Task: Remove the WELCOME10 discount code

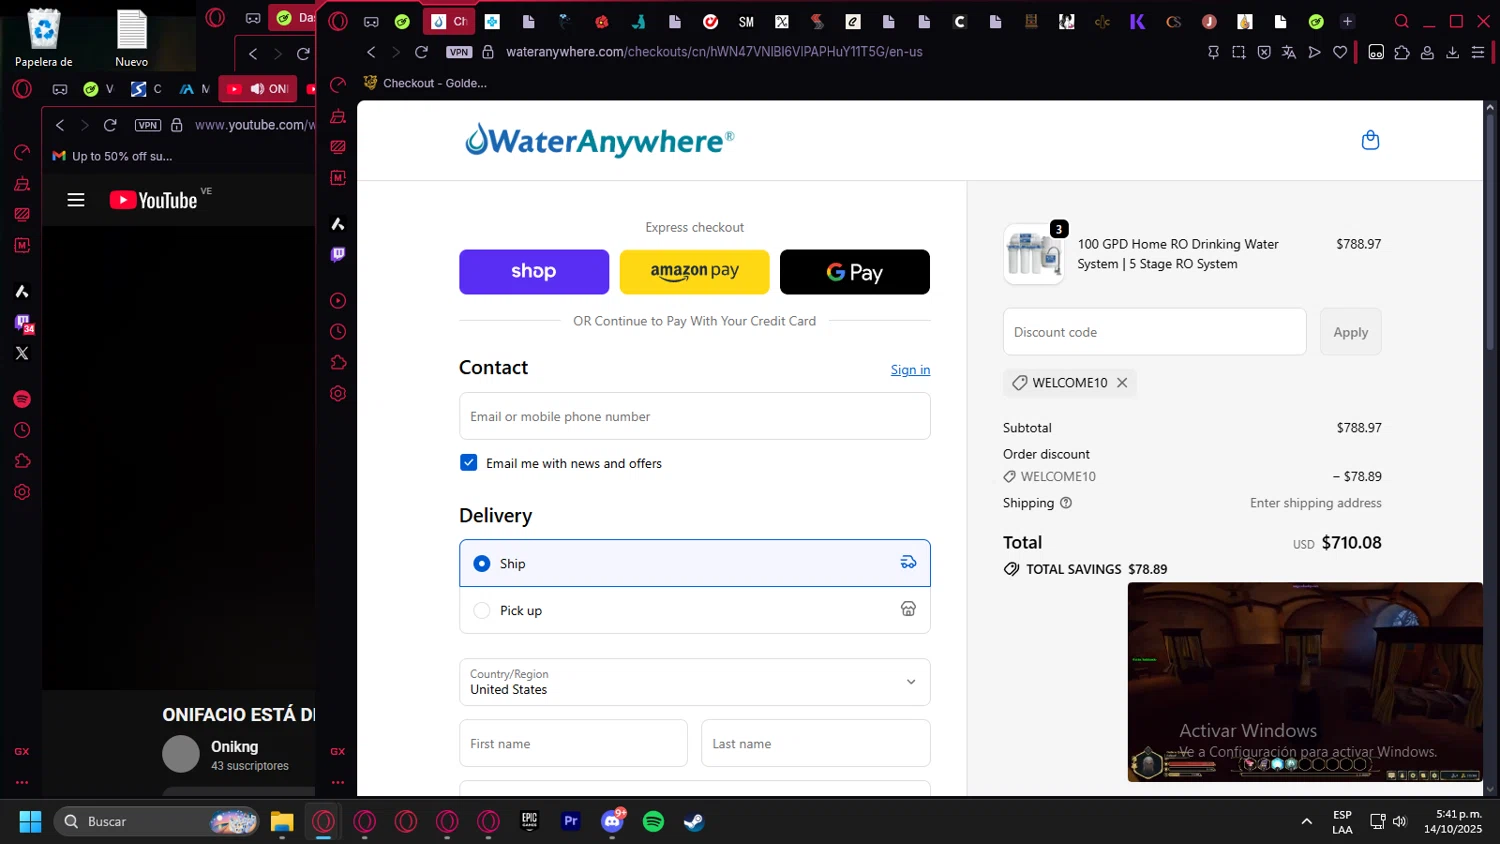Action: click(x=1122, y=383)
